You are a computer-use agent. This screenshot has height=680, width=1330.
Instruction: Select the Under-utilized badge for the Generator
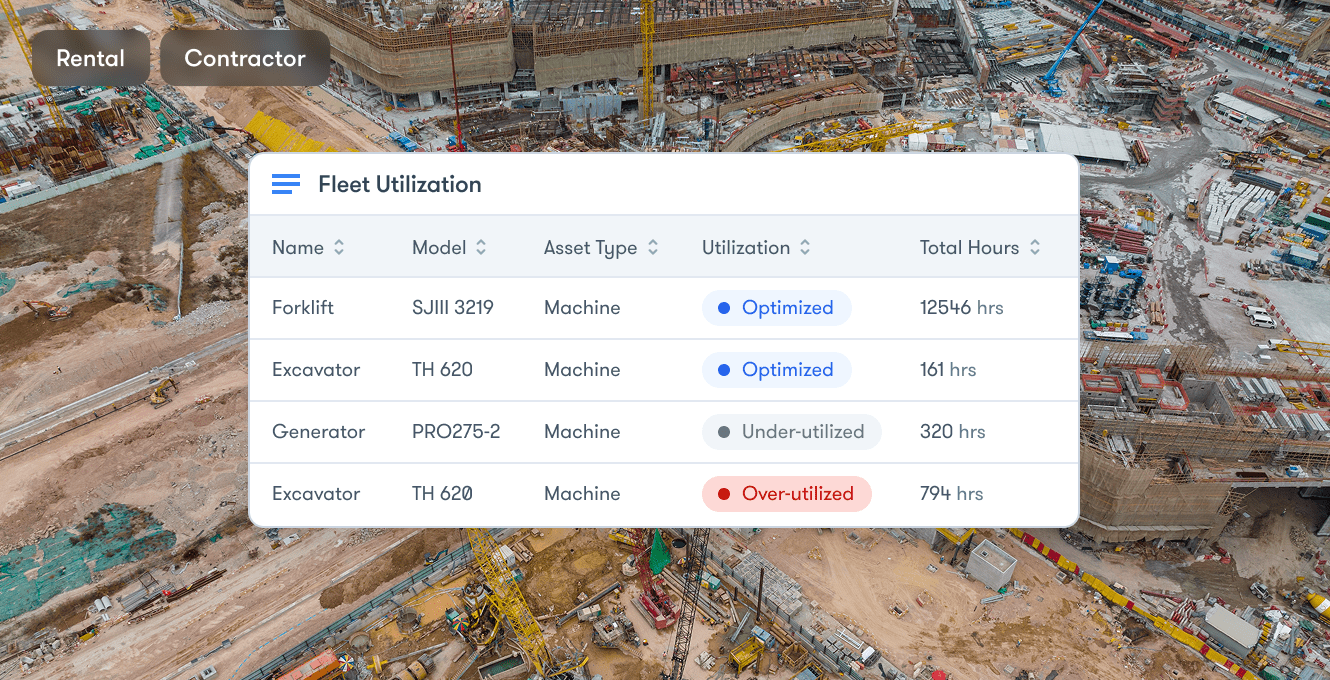pos(791,431)
